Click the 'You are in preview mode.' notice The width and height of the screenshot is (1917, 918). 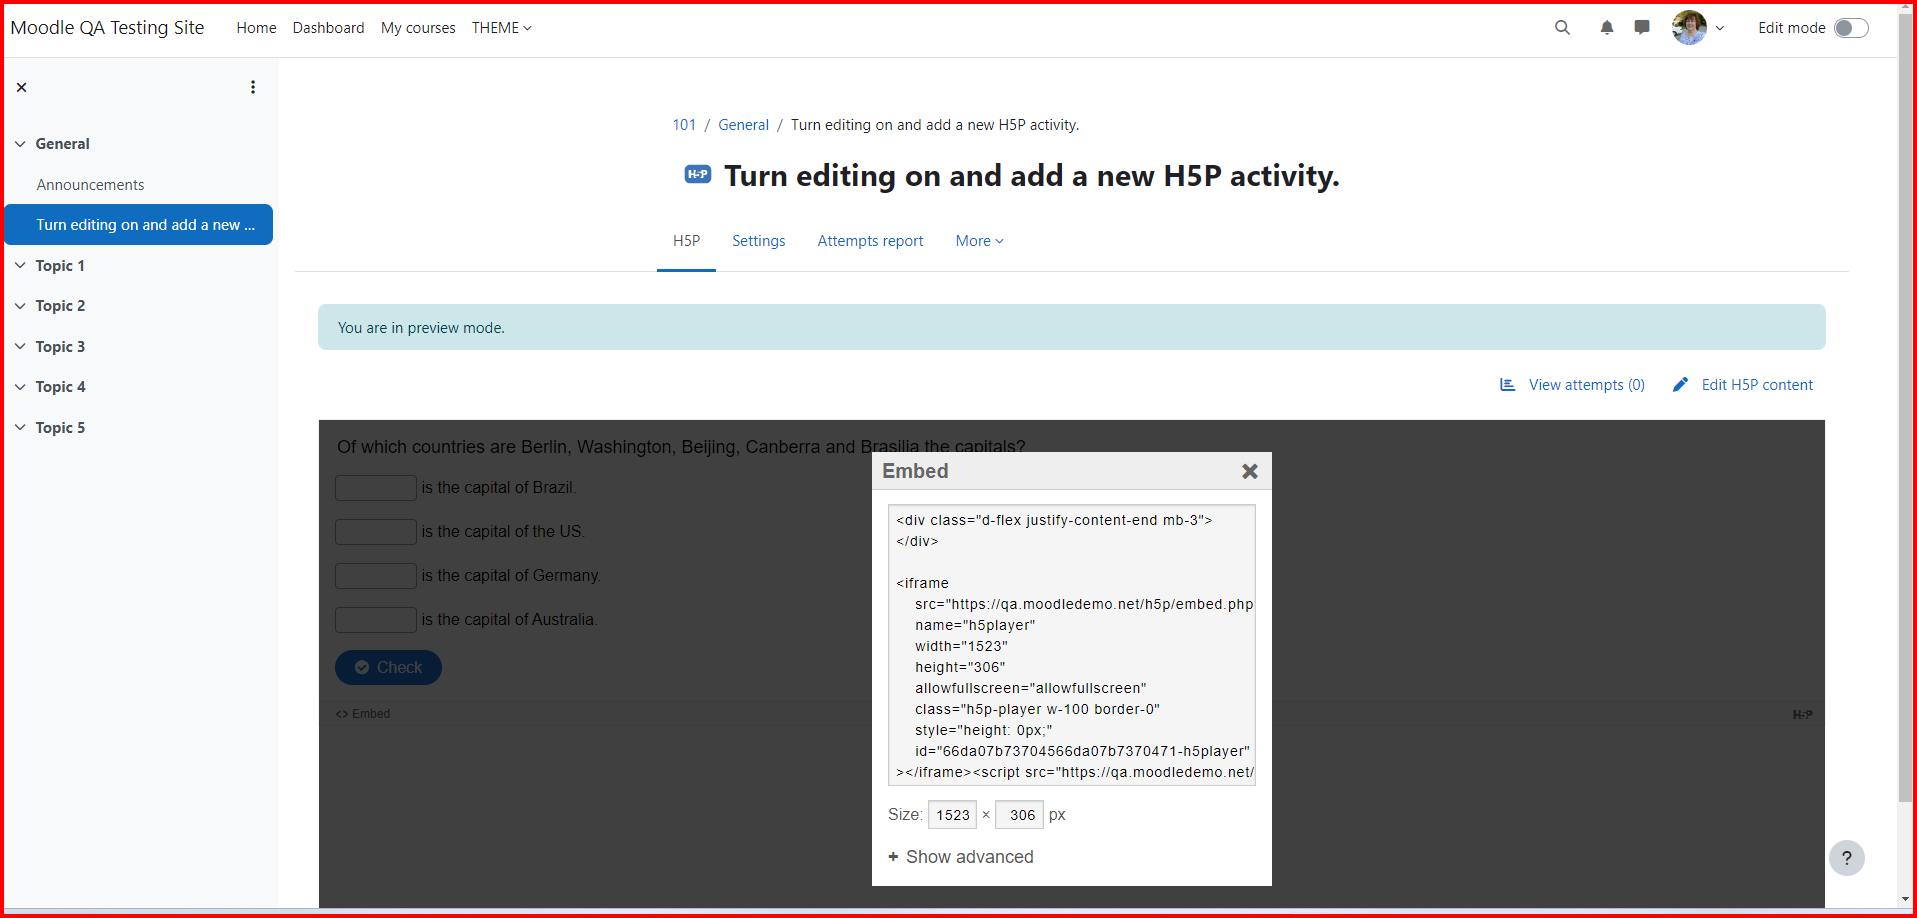pos(1071,327)
